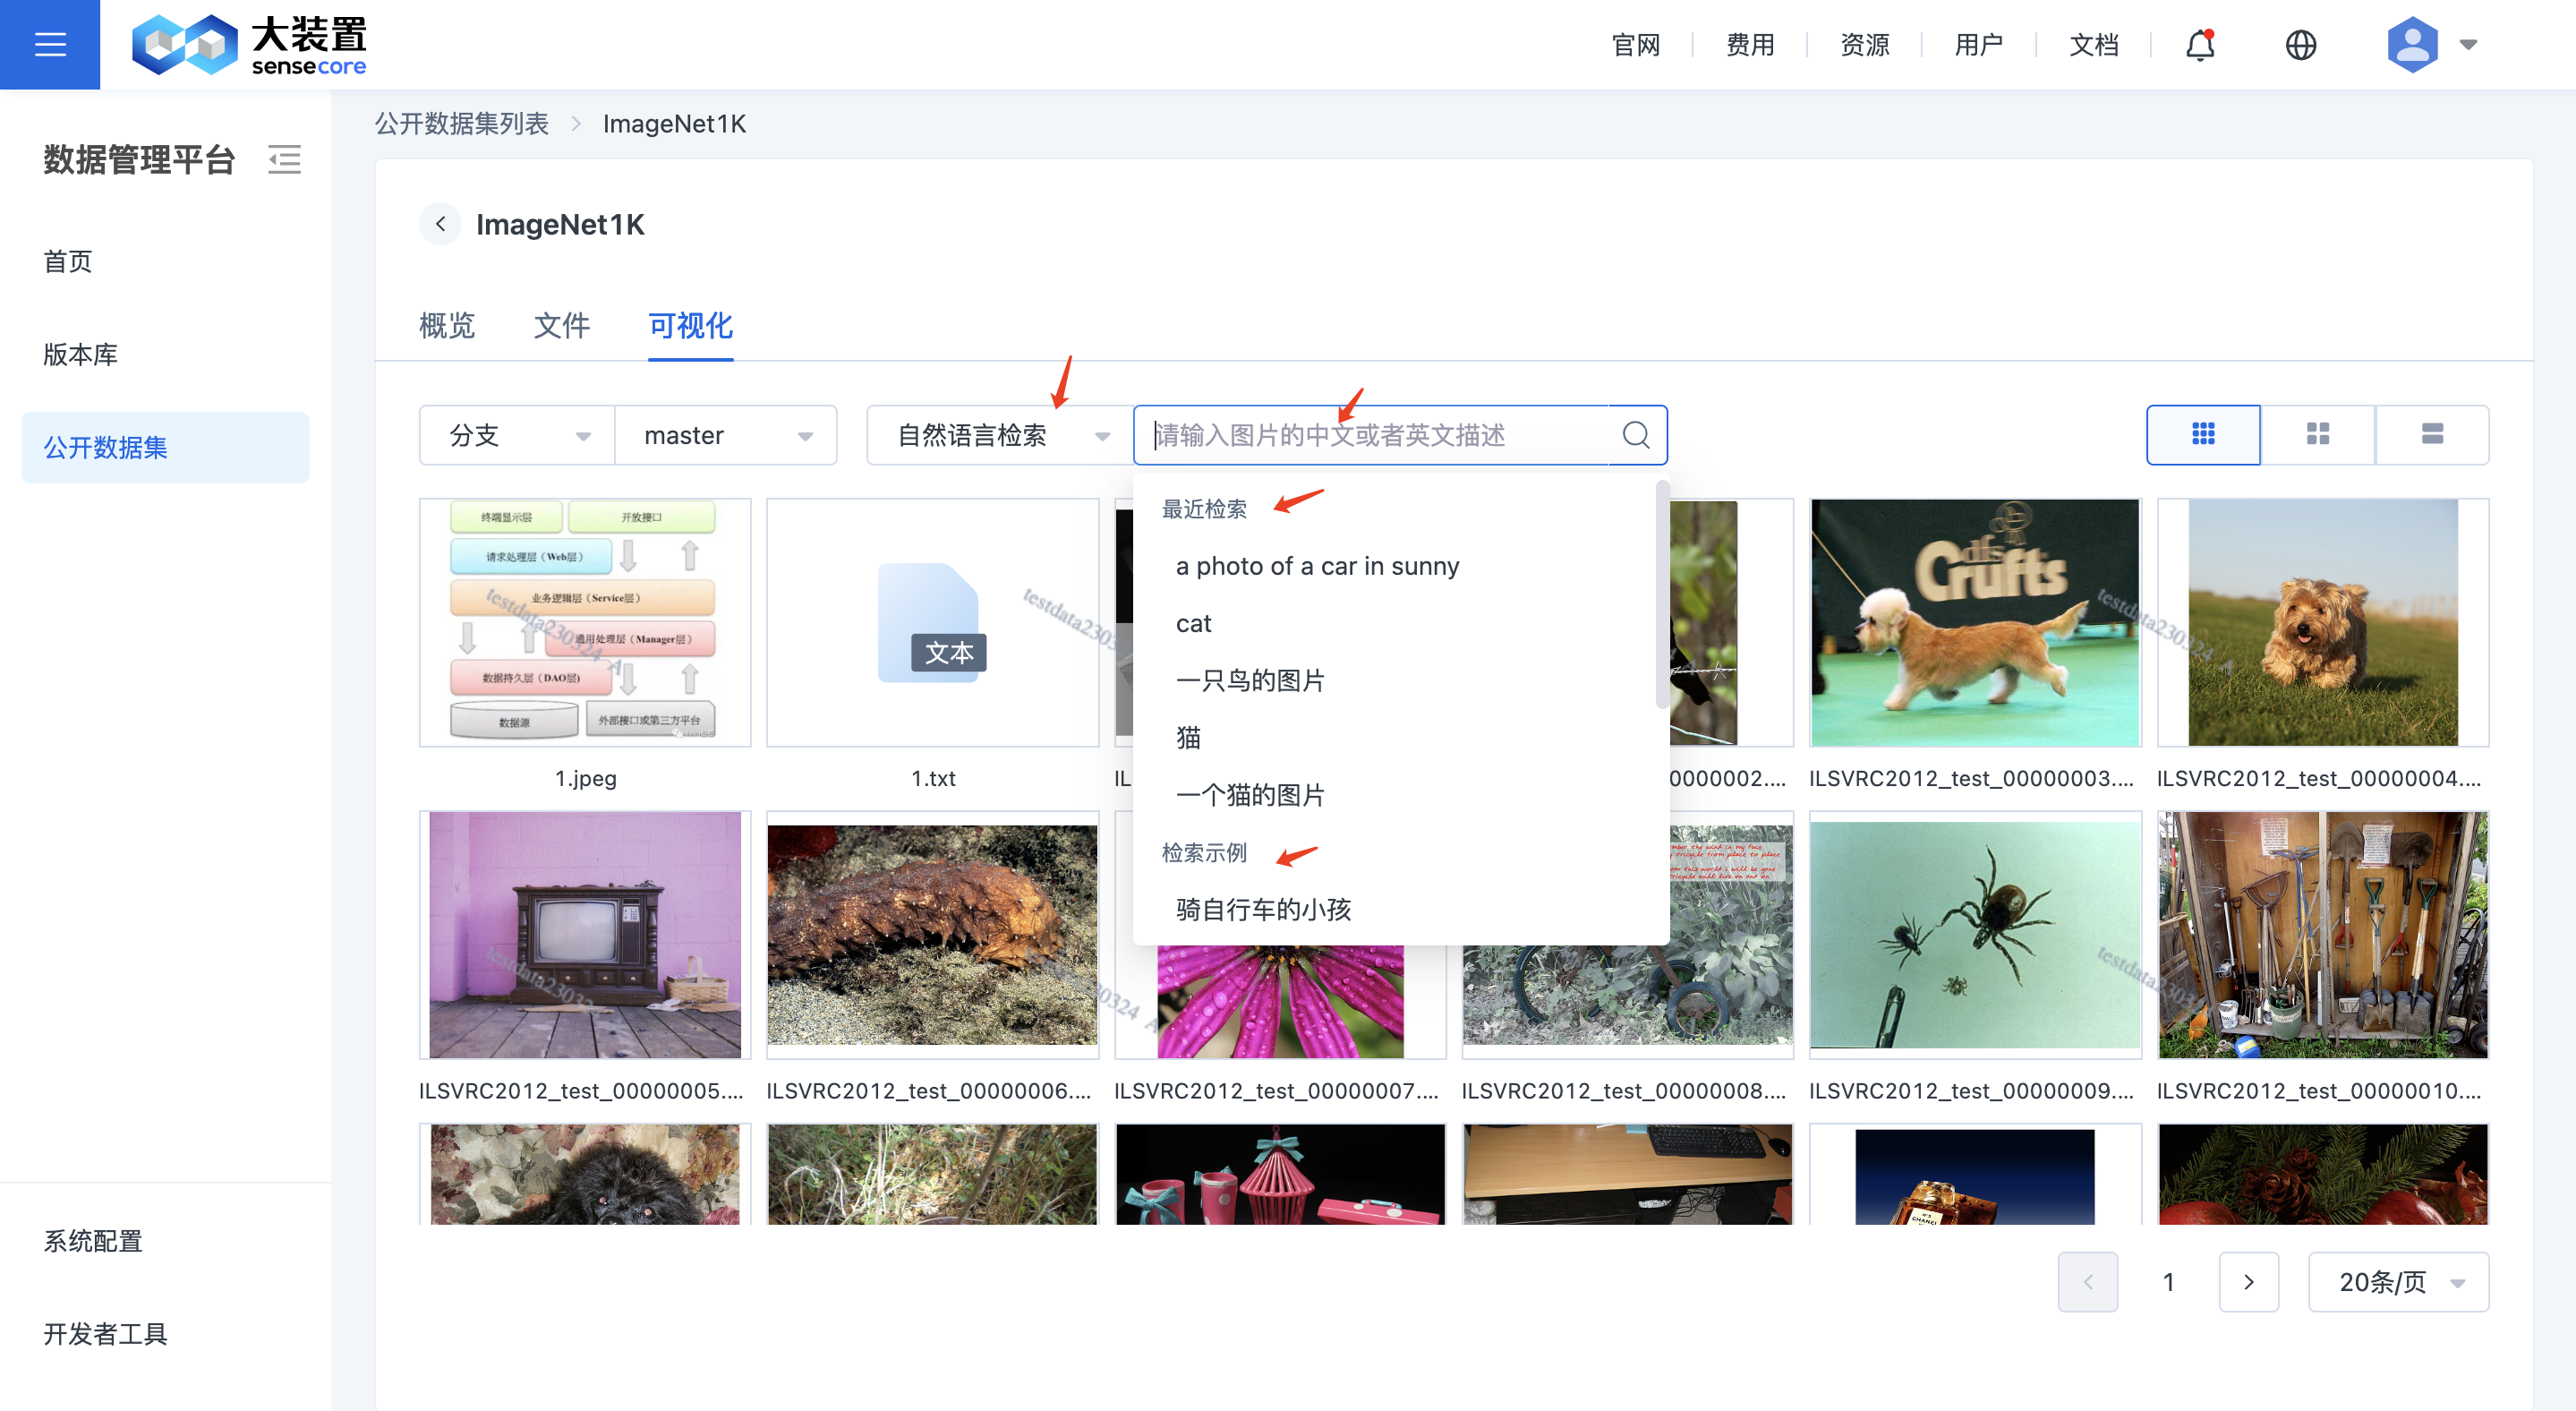This screenshot has width=2576, height=1411.
Task: Open the 自然语言检索 search mode dropdown
Action: (x=997, y=434)
